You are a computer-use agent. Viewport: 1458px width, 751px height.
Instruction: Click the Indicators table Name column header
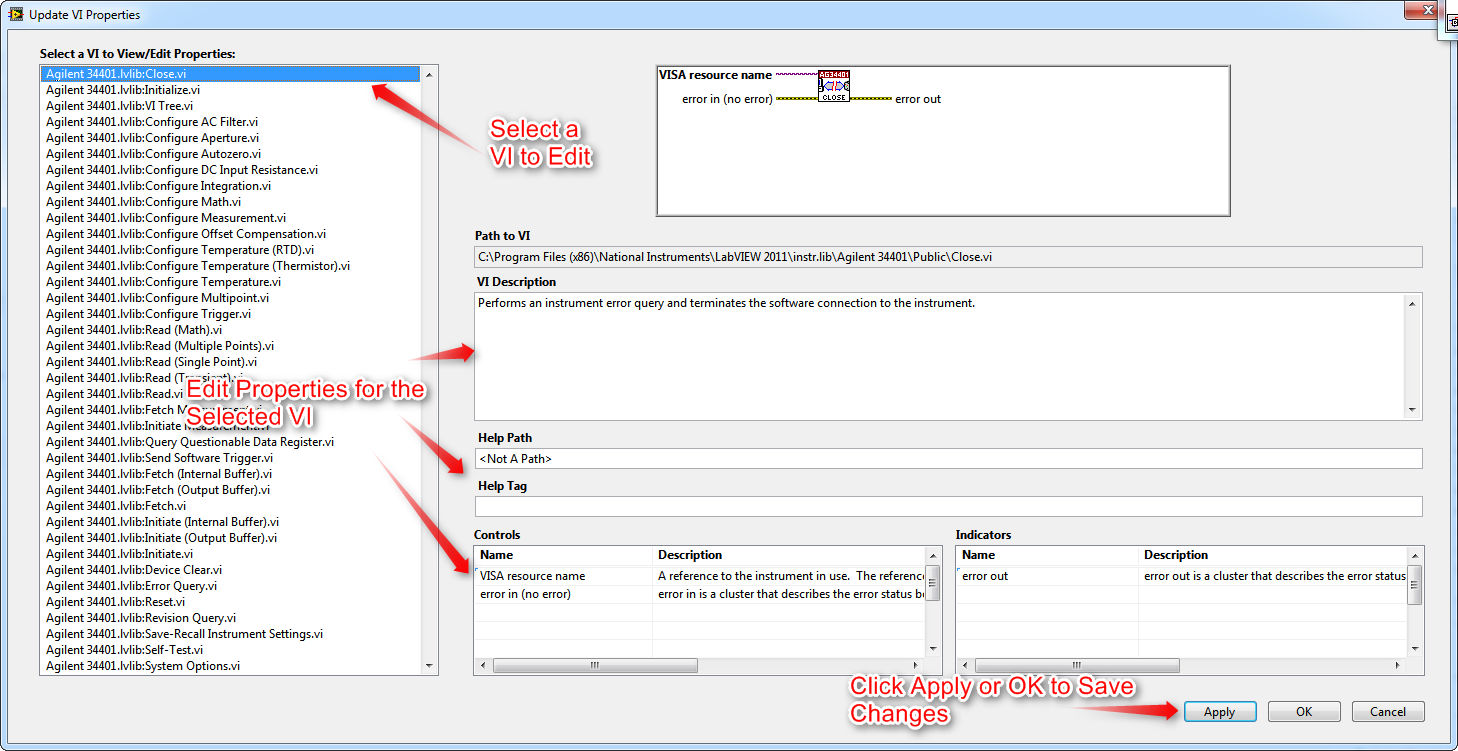(x=1048, y=555)
